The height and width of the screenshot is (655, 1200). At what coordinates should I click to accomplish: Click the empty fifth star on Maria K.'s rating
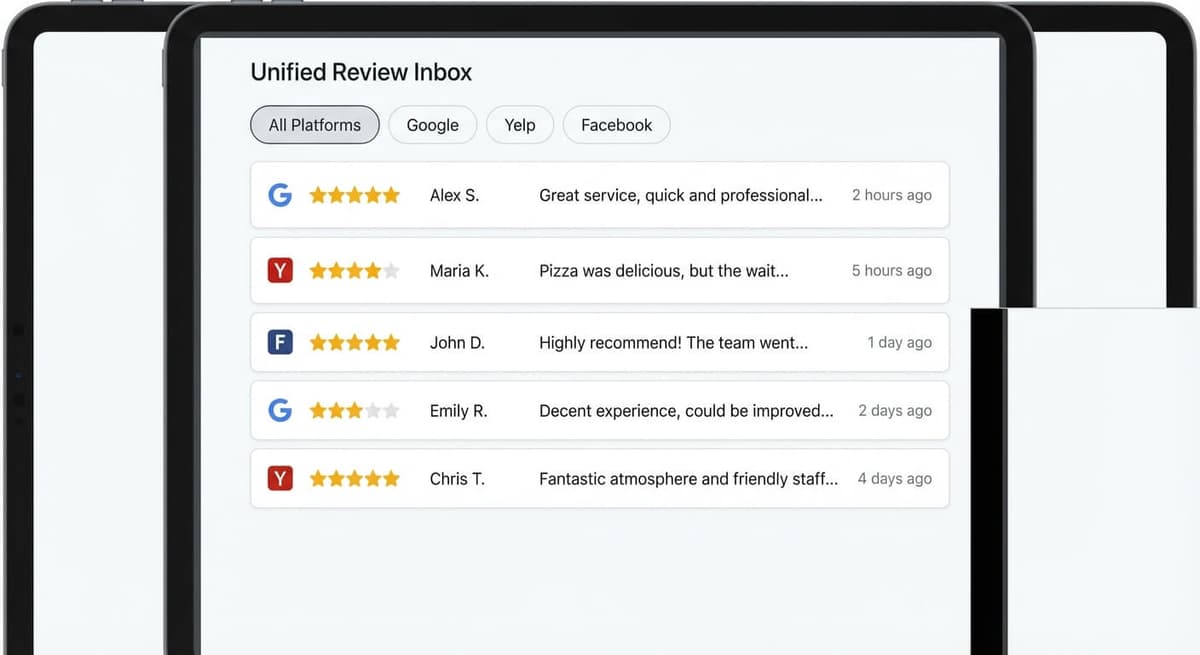point(390,270)
